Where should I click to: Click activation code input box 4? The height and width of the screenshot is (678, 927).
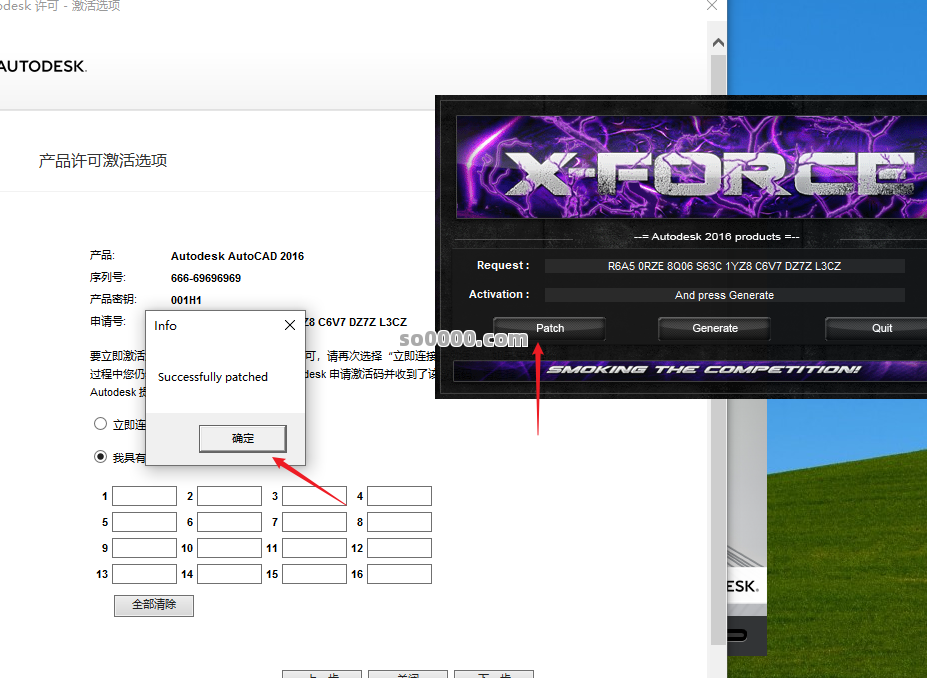(x=400, y=496)
